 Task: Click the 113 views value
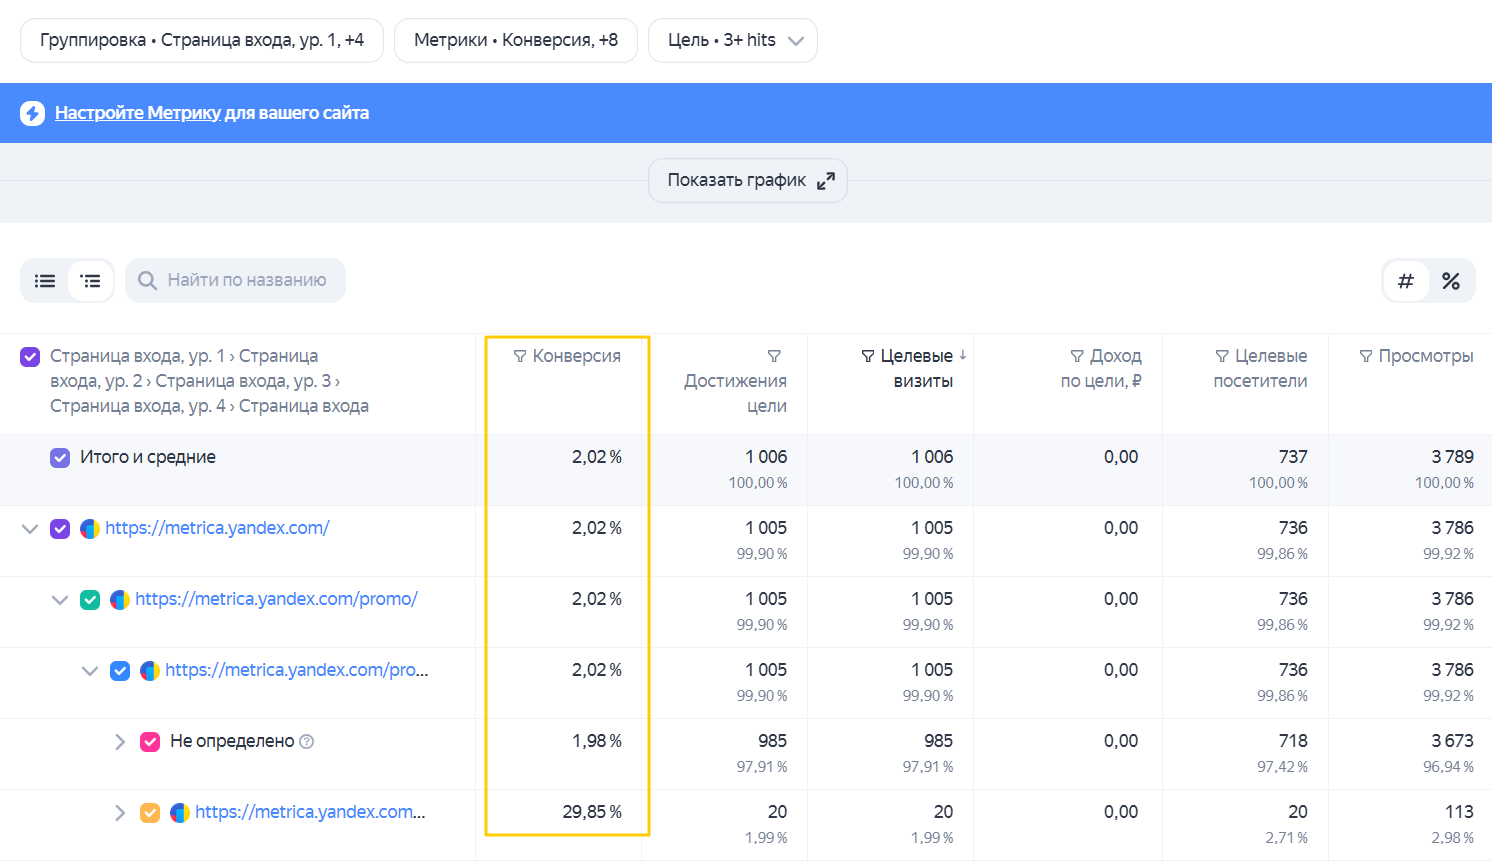point(1459,812)
